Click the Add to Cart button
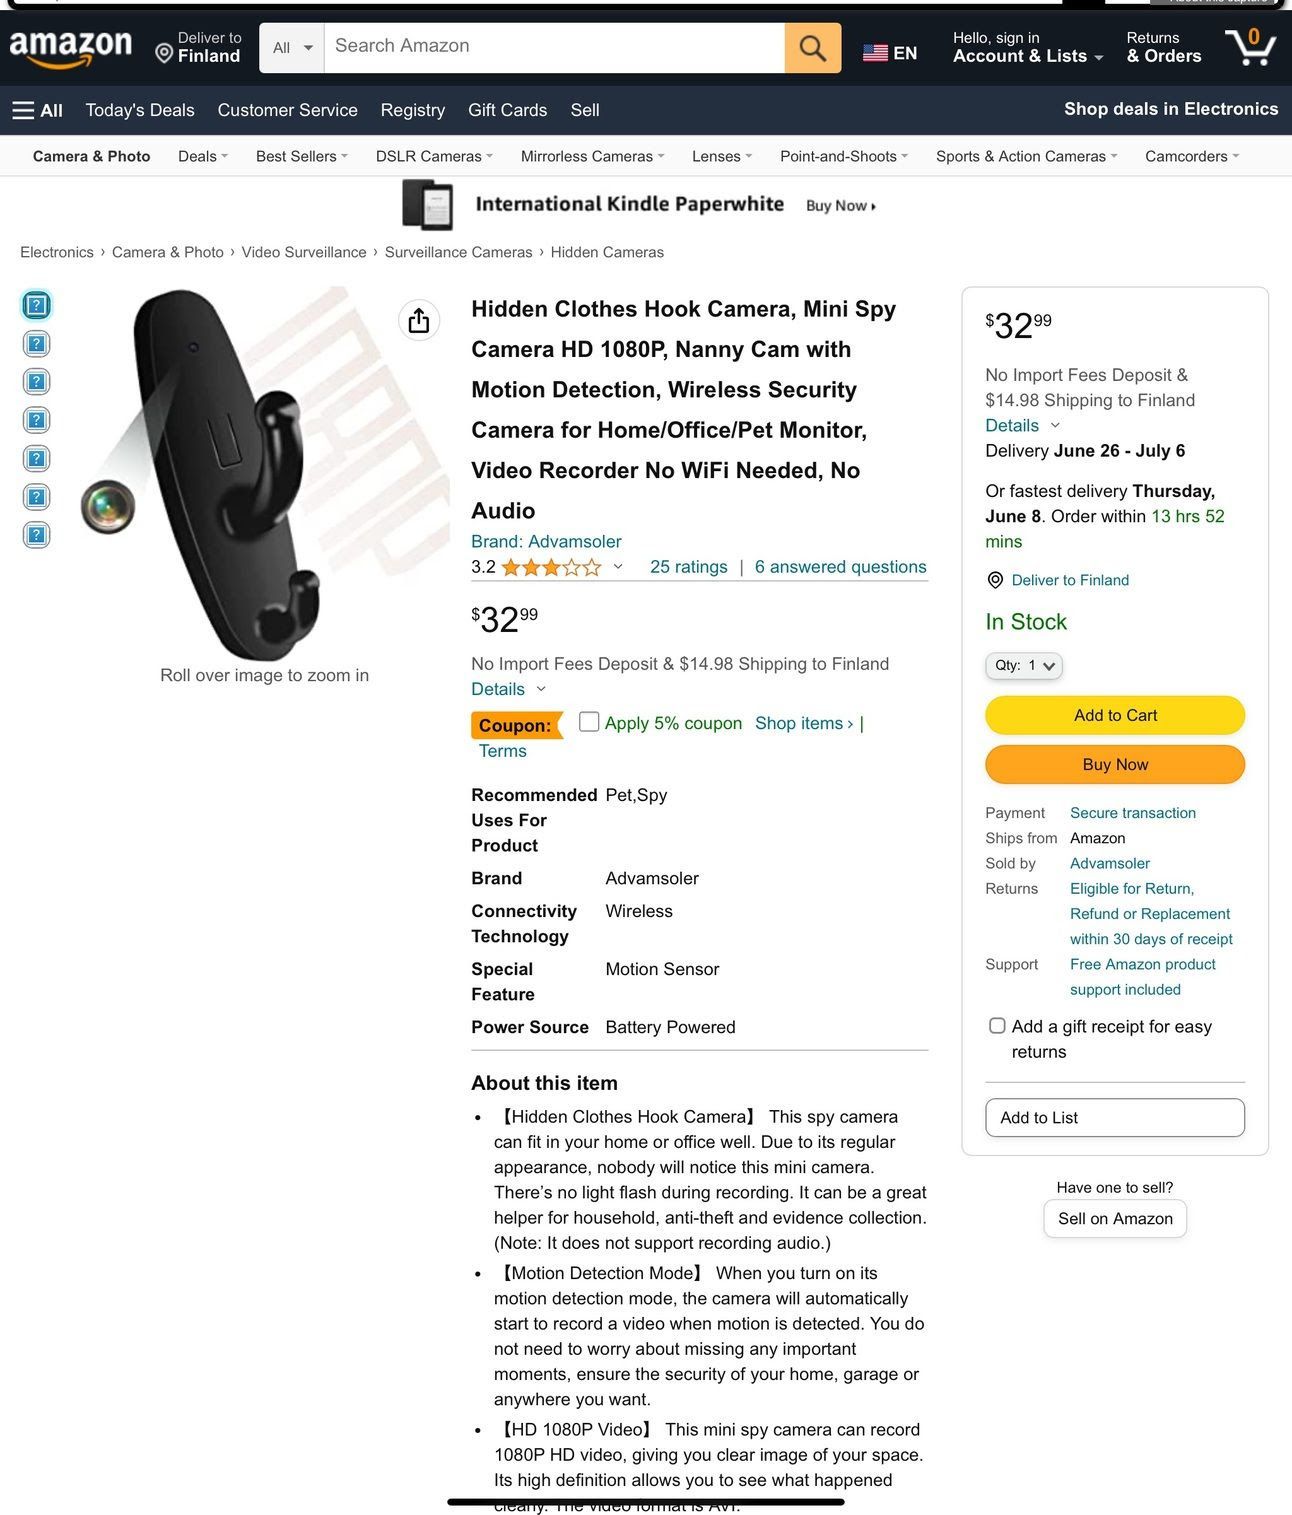Screen dimensions: 1292x1515 click(1115, 715)
